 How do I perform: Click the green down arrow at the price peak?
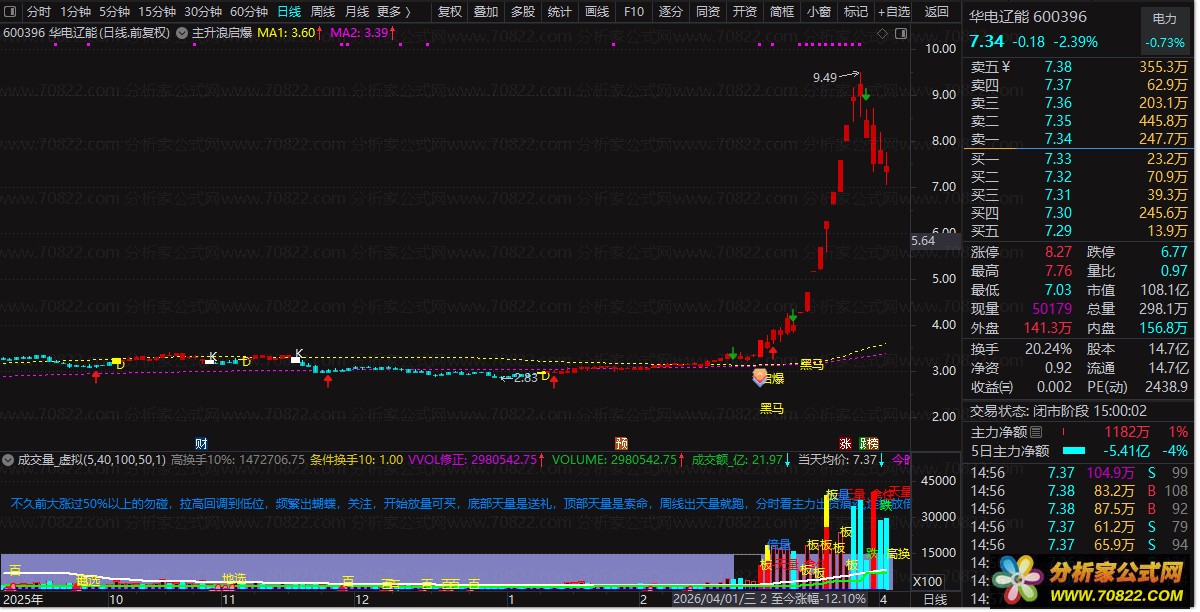point(865,96)
